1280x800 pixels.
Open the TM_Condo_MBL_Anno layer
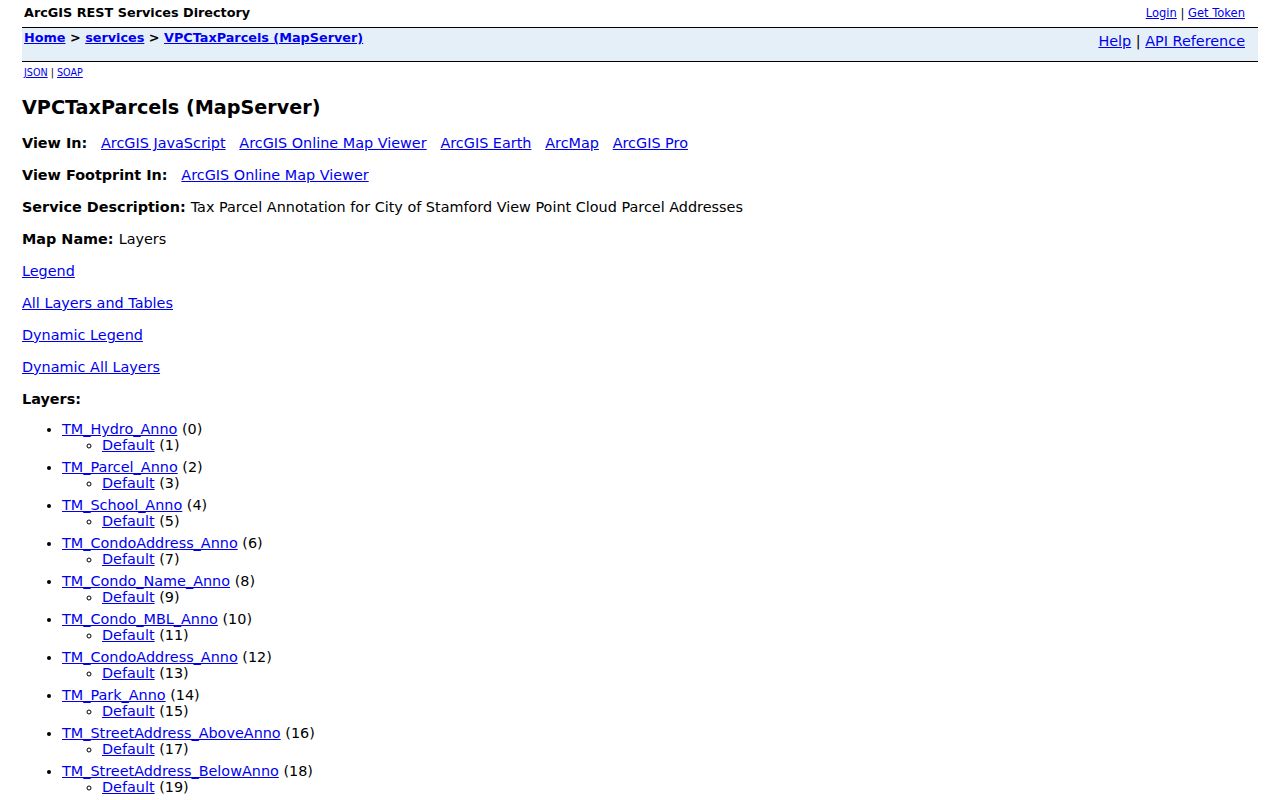click(140, 619)
